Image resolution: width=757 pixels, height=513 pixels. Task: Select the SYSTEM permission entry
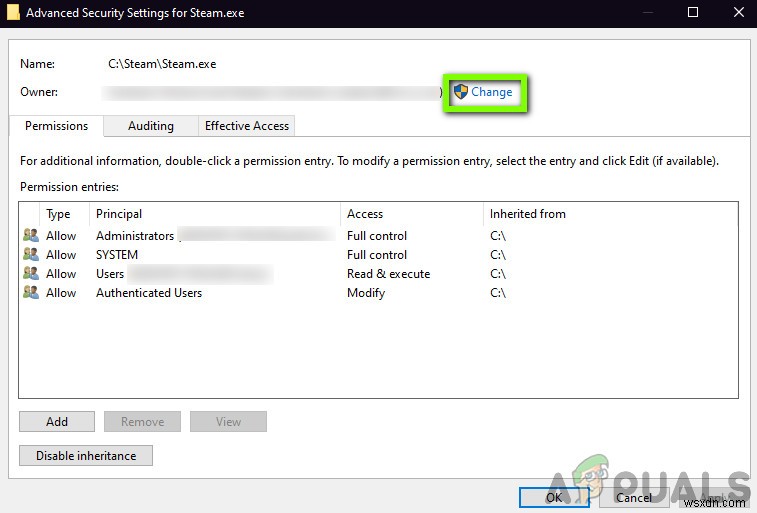(378, 255)
